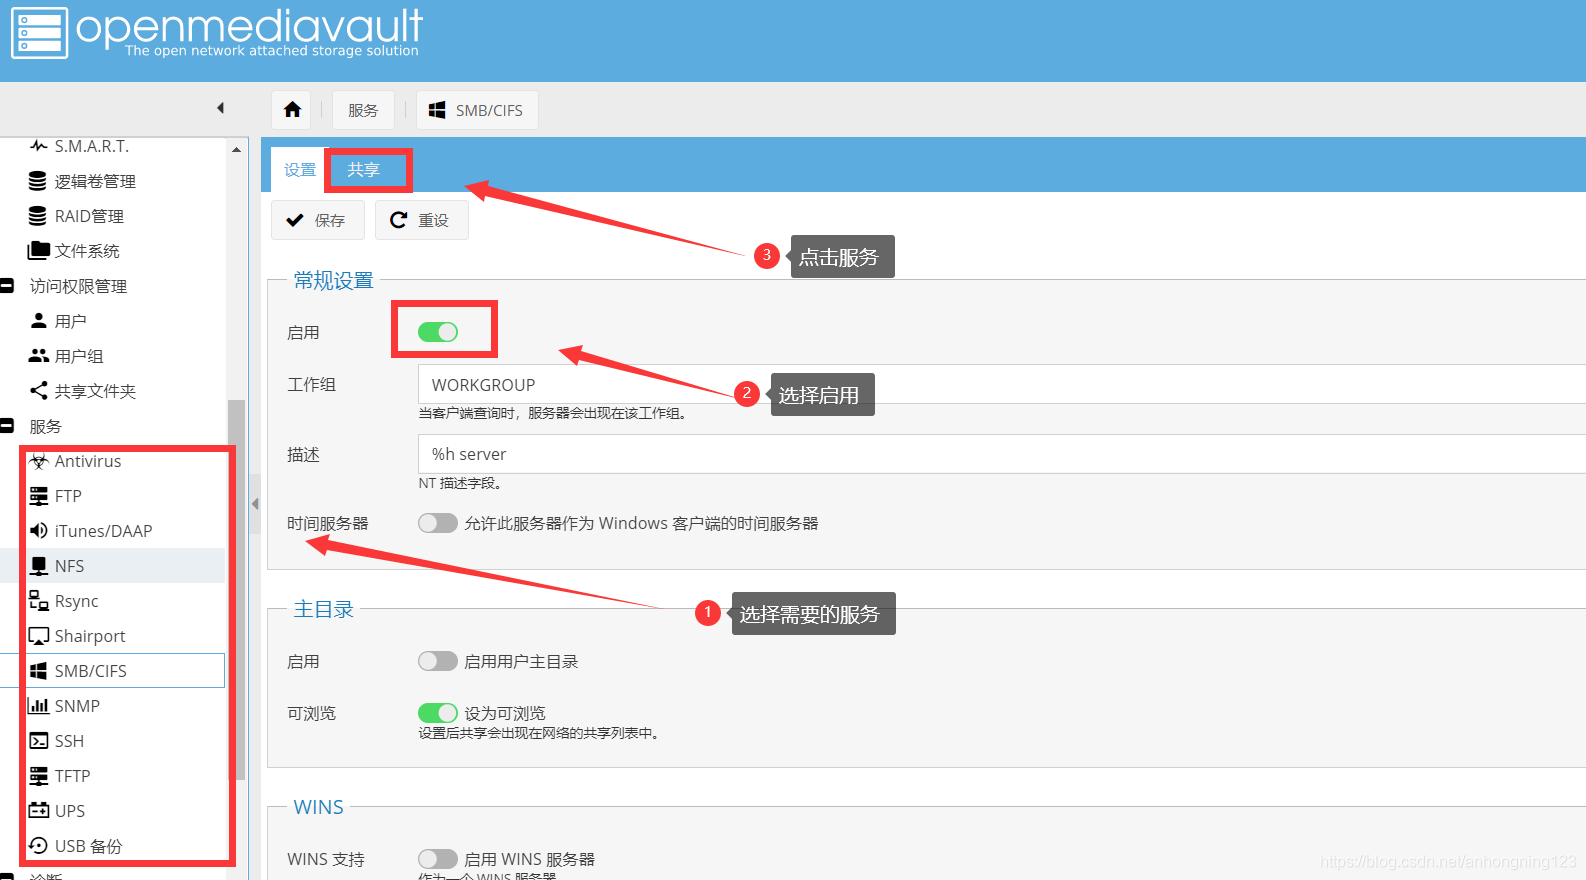Switch to the 设置 tab

(x=300, y=170)
